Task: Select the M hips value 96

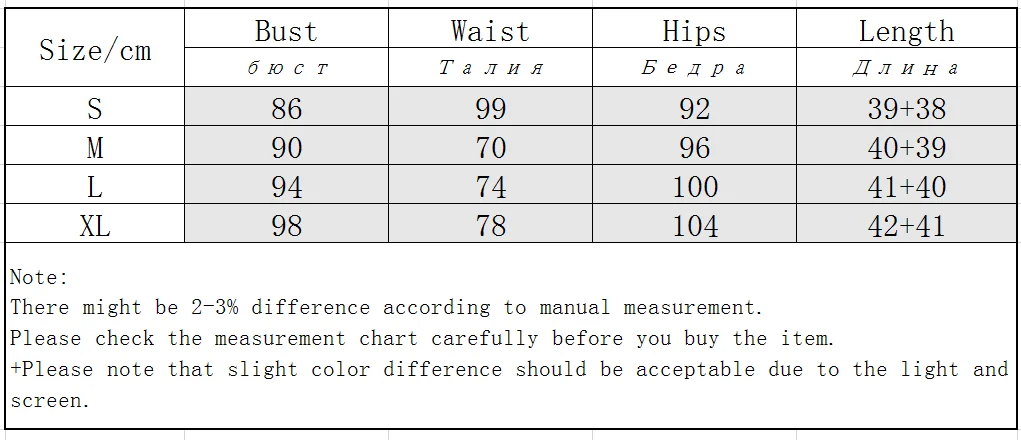Action: pyautogui.click(x=694, y=146)
